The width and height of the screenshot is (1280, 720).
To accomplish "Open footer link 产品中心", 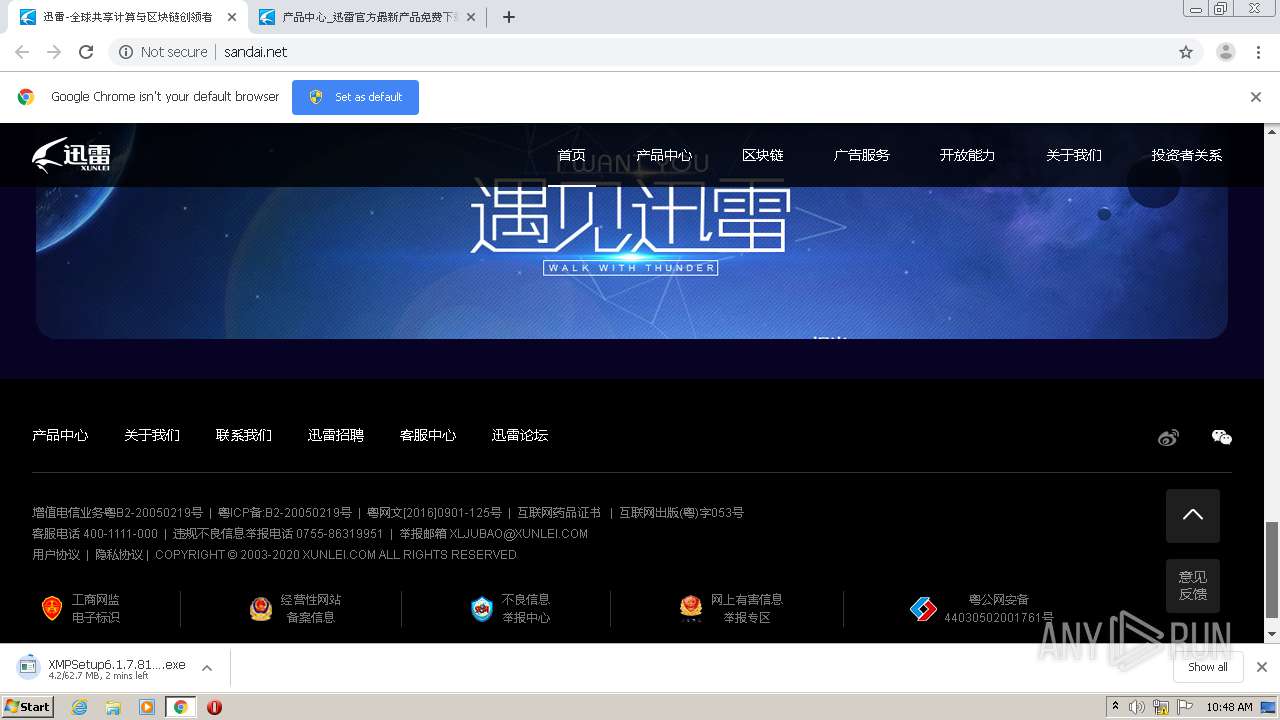I will 60,435.
